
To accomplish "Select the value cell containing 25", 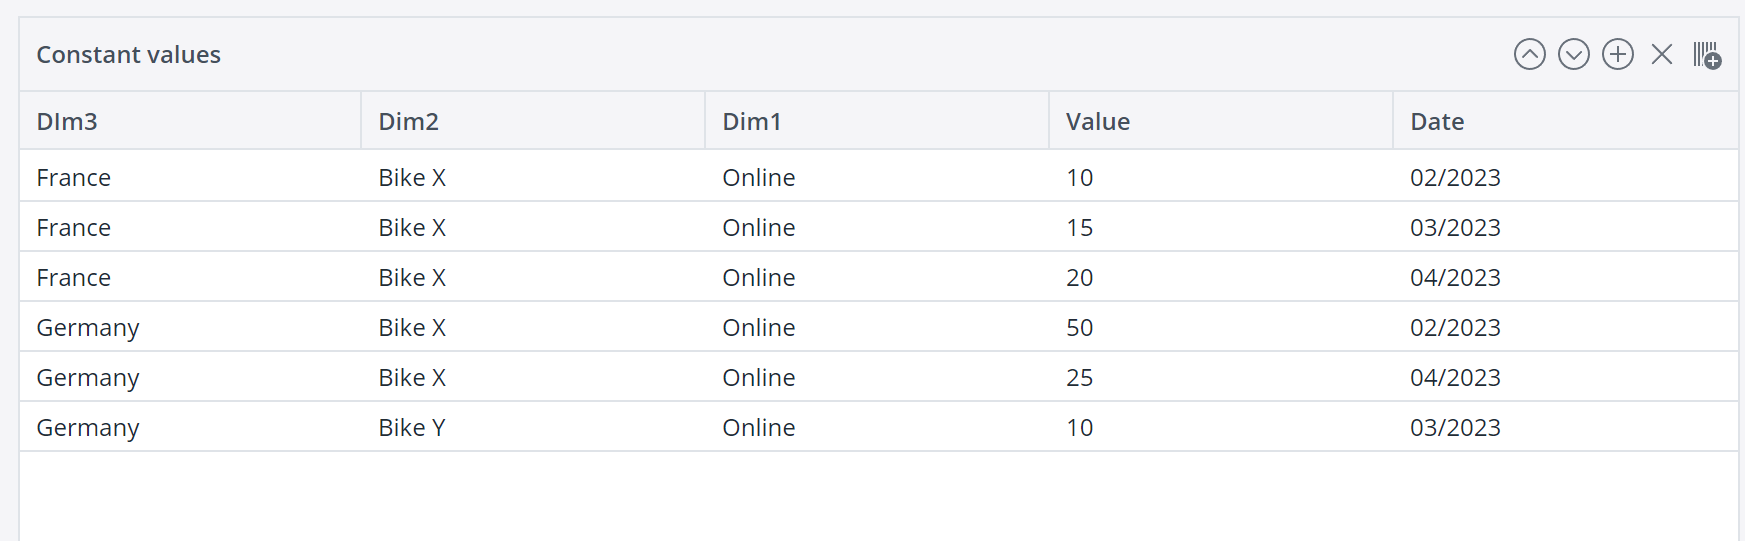I will (x=1079, y=378).
